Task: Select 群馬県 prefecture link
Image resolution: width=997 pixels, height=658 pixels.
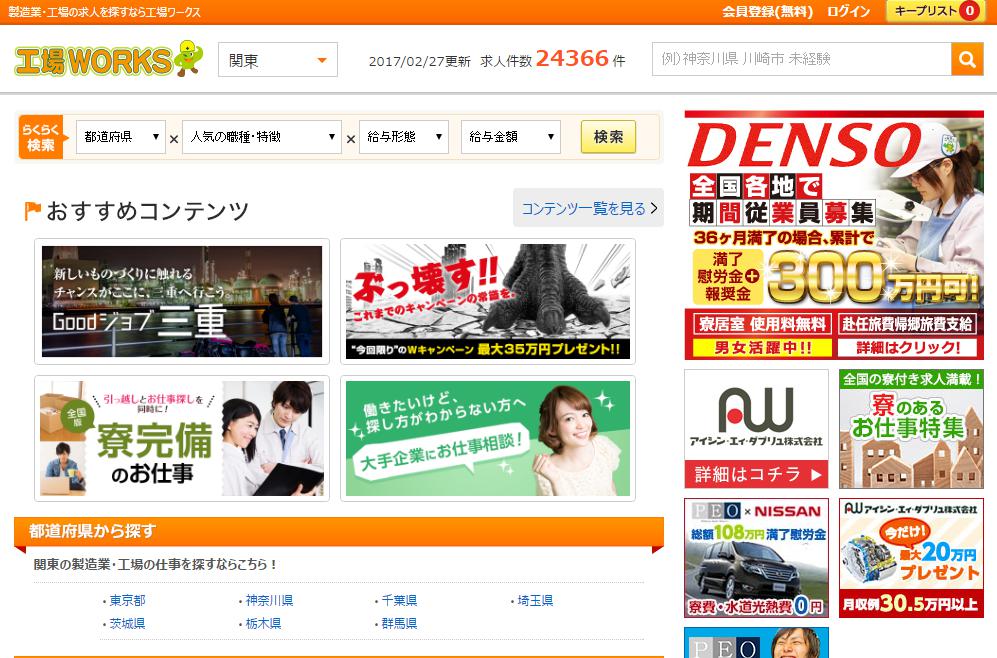Action: pyautogui.click(x=399, y=624)
